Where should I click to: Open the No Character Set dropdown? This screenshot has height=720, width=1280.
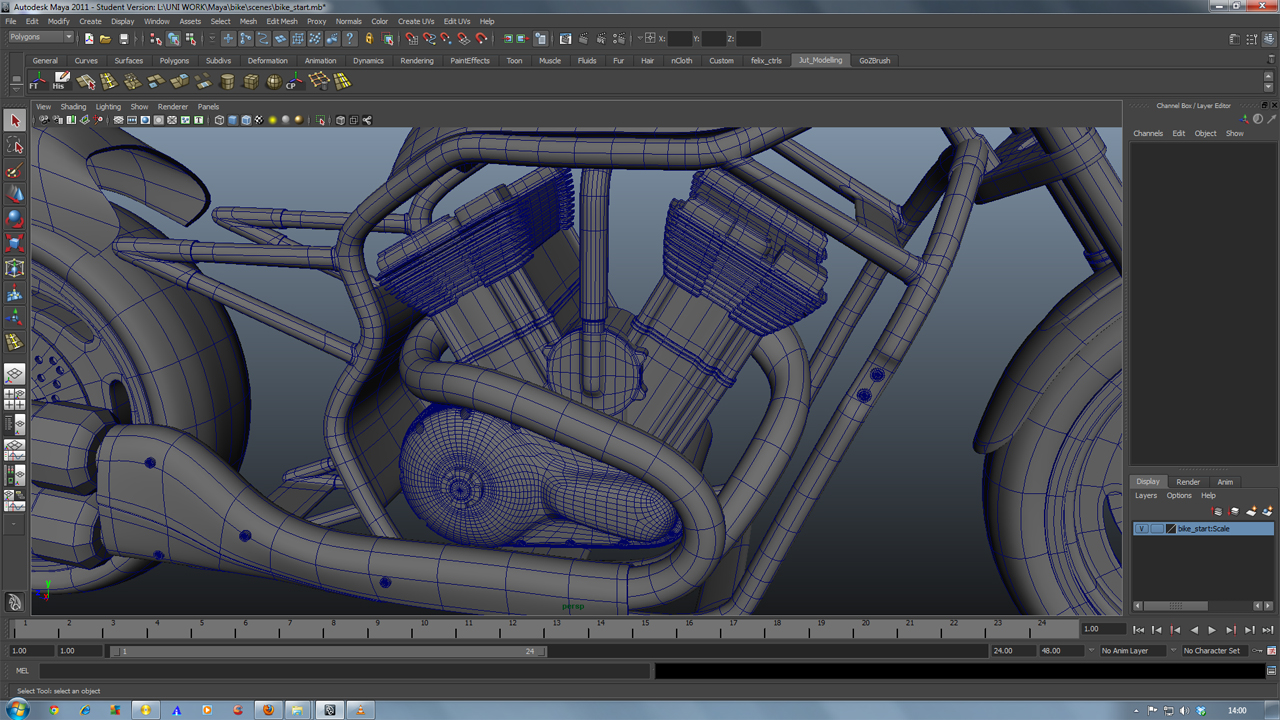(1213, 650)
